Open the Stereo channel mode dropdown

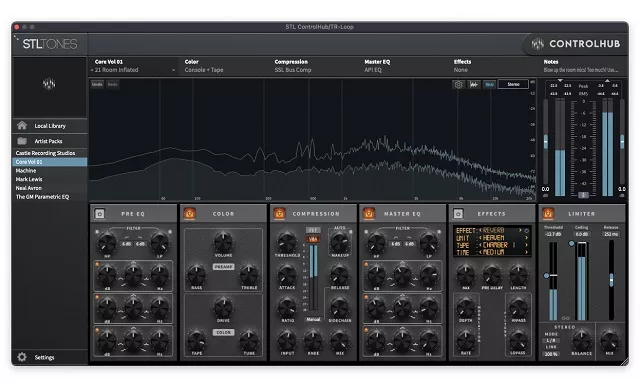(513, 84)
